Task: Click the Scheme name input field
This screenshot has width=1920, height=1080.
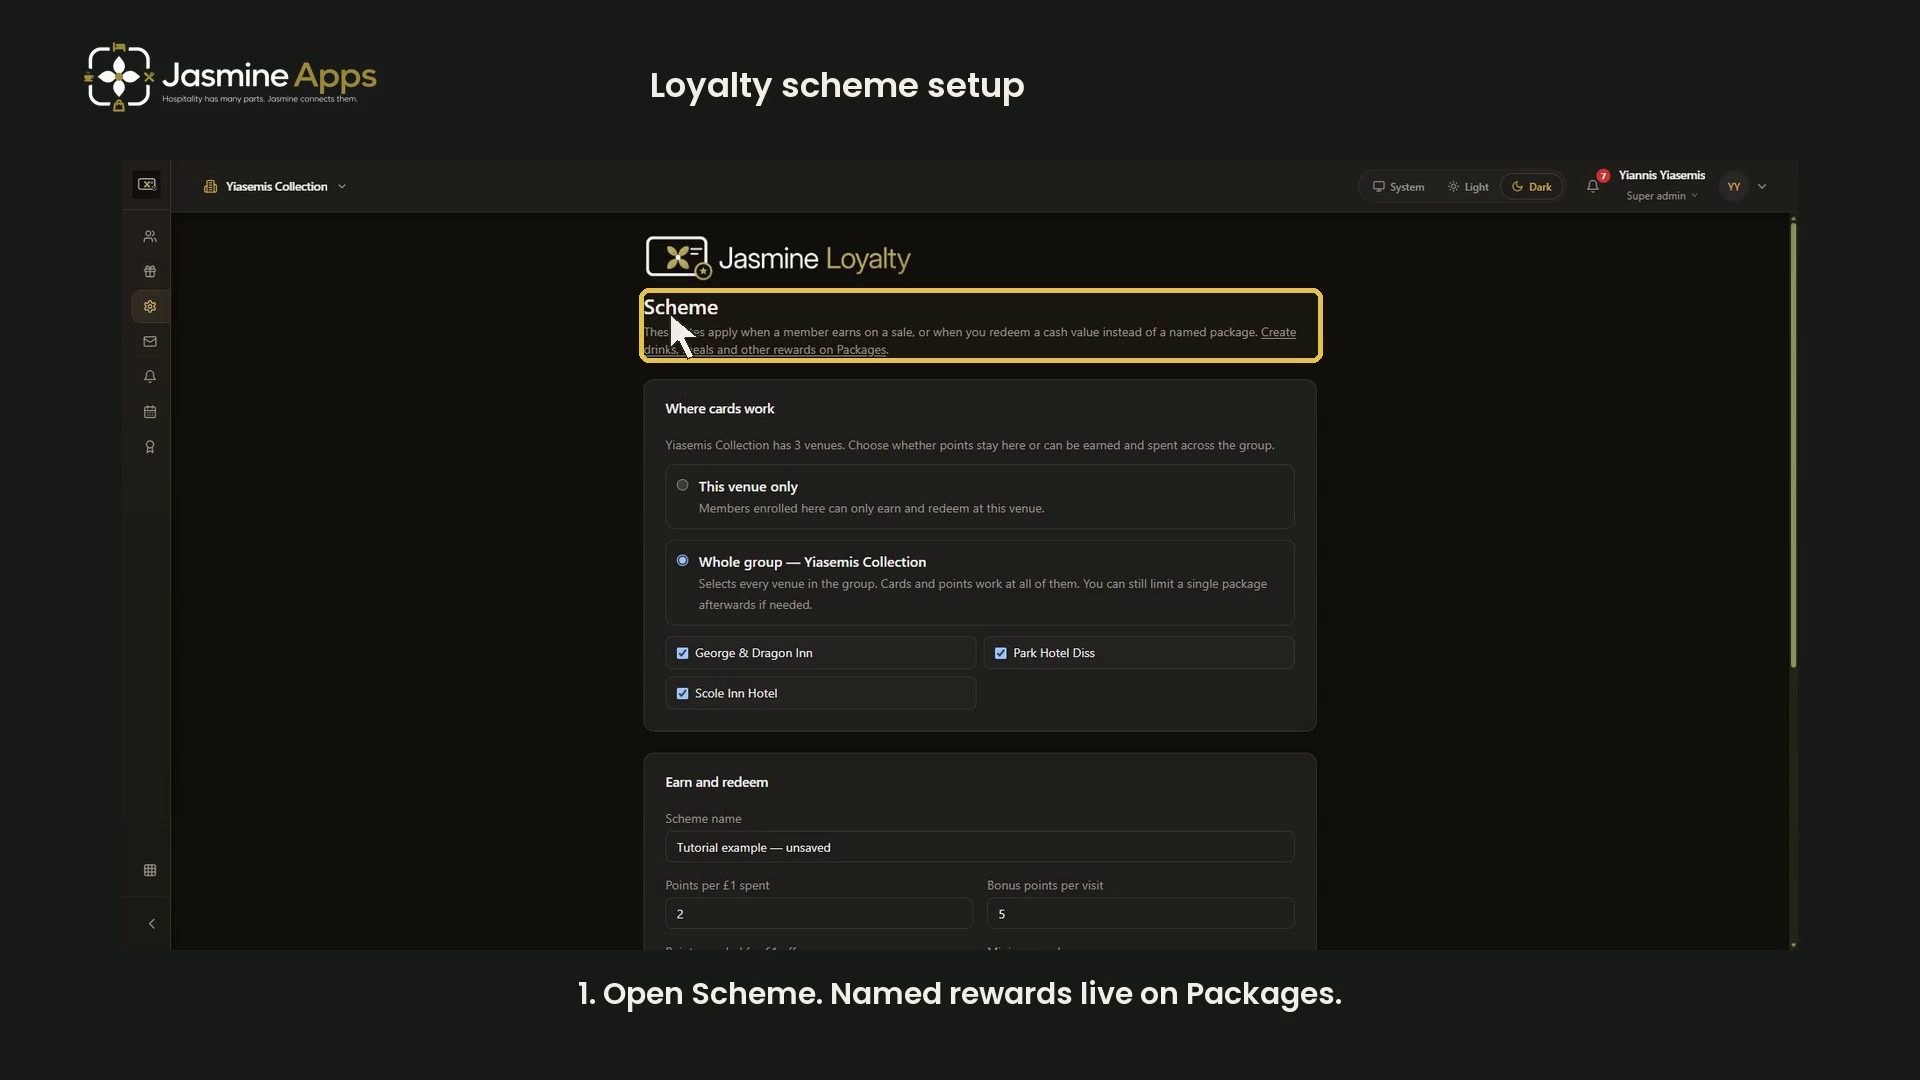Action: [979, 847]
